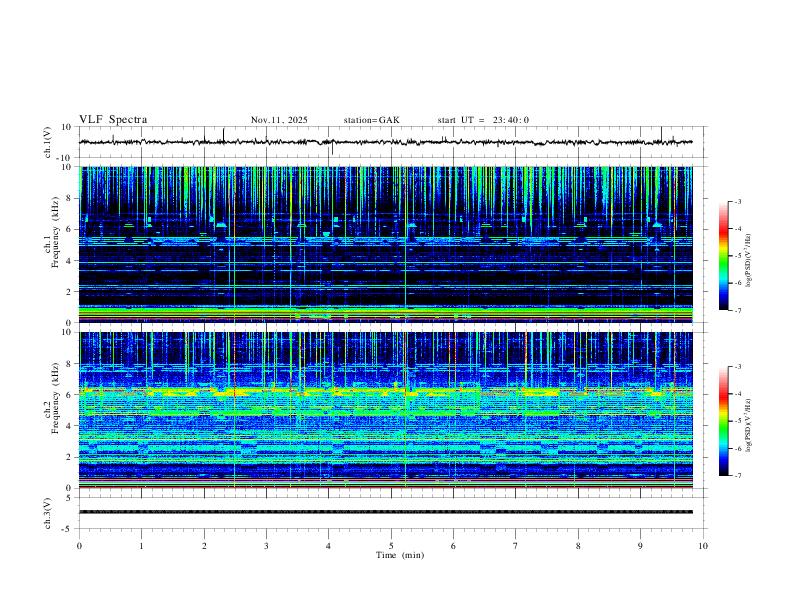Click the "station=GAK" label
Screen dimensions: 792x612
(372, 120)
